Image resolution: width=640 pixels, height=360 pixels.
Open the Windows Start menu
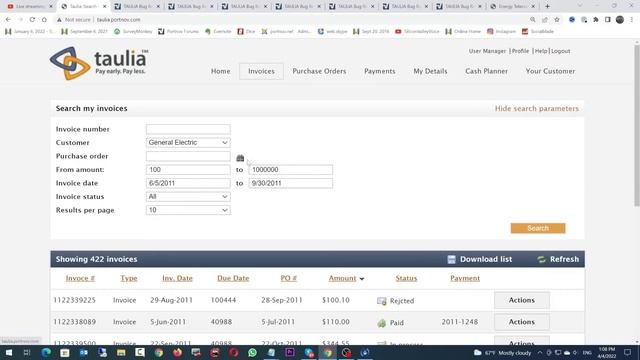[9, 353]
